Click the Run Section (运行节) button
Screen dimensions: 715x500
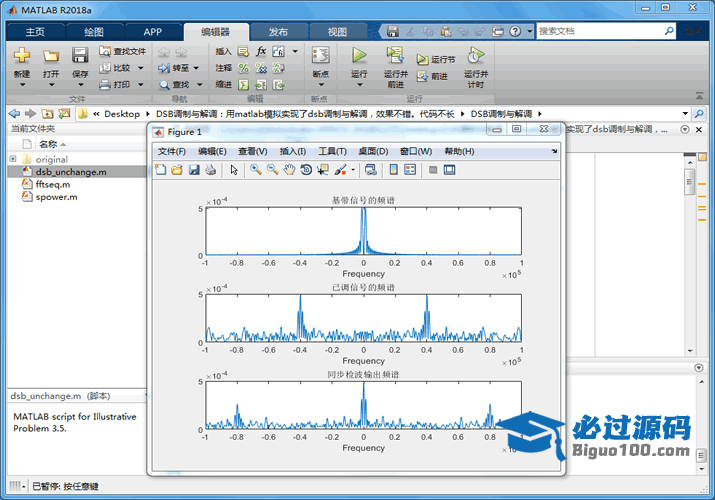coord(436,59)
